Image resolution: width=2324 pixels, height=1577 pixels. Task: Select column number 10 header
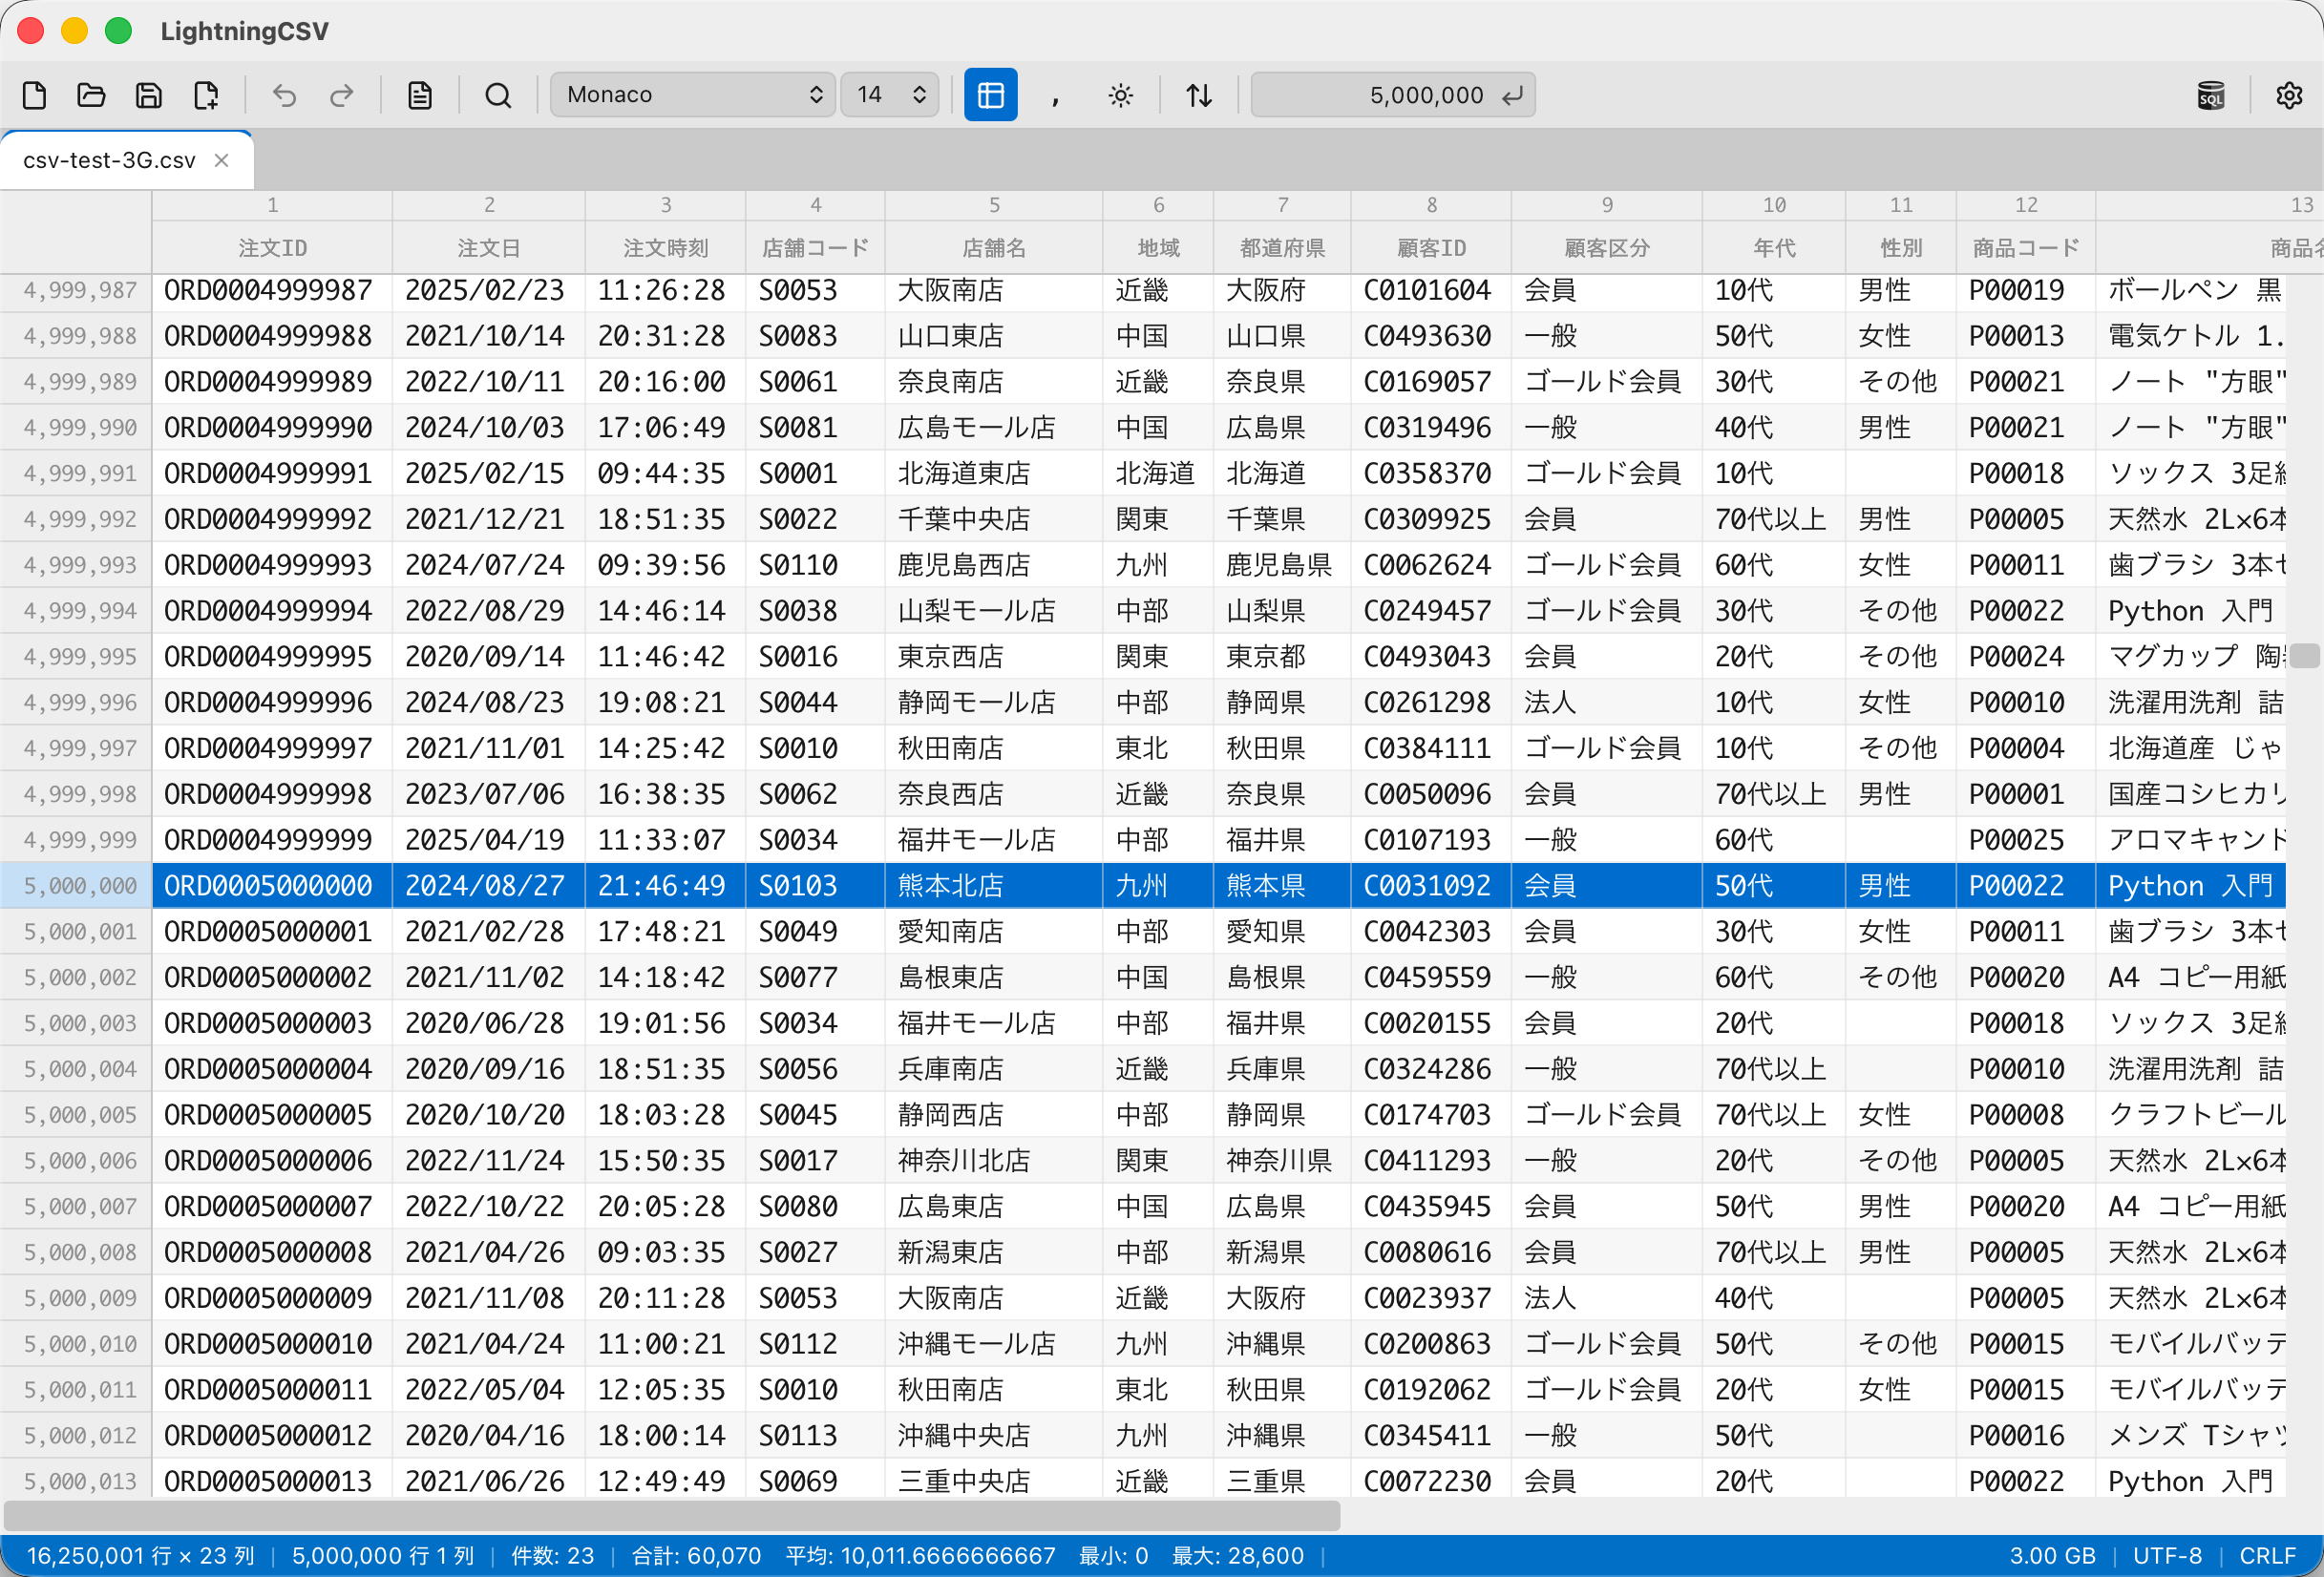point(1774,205)
